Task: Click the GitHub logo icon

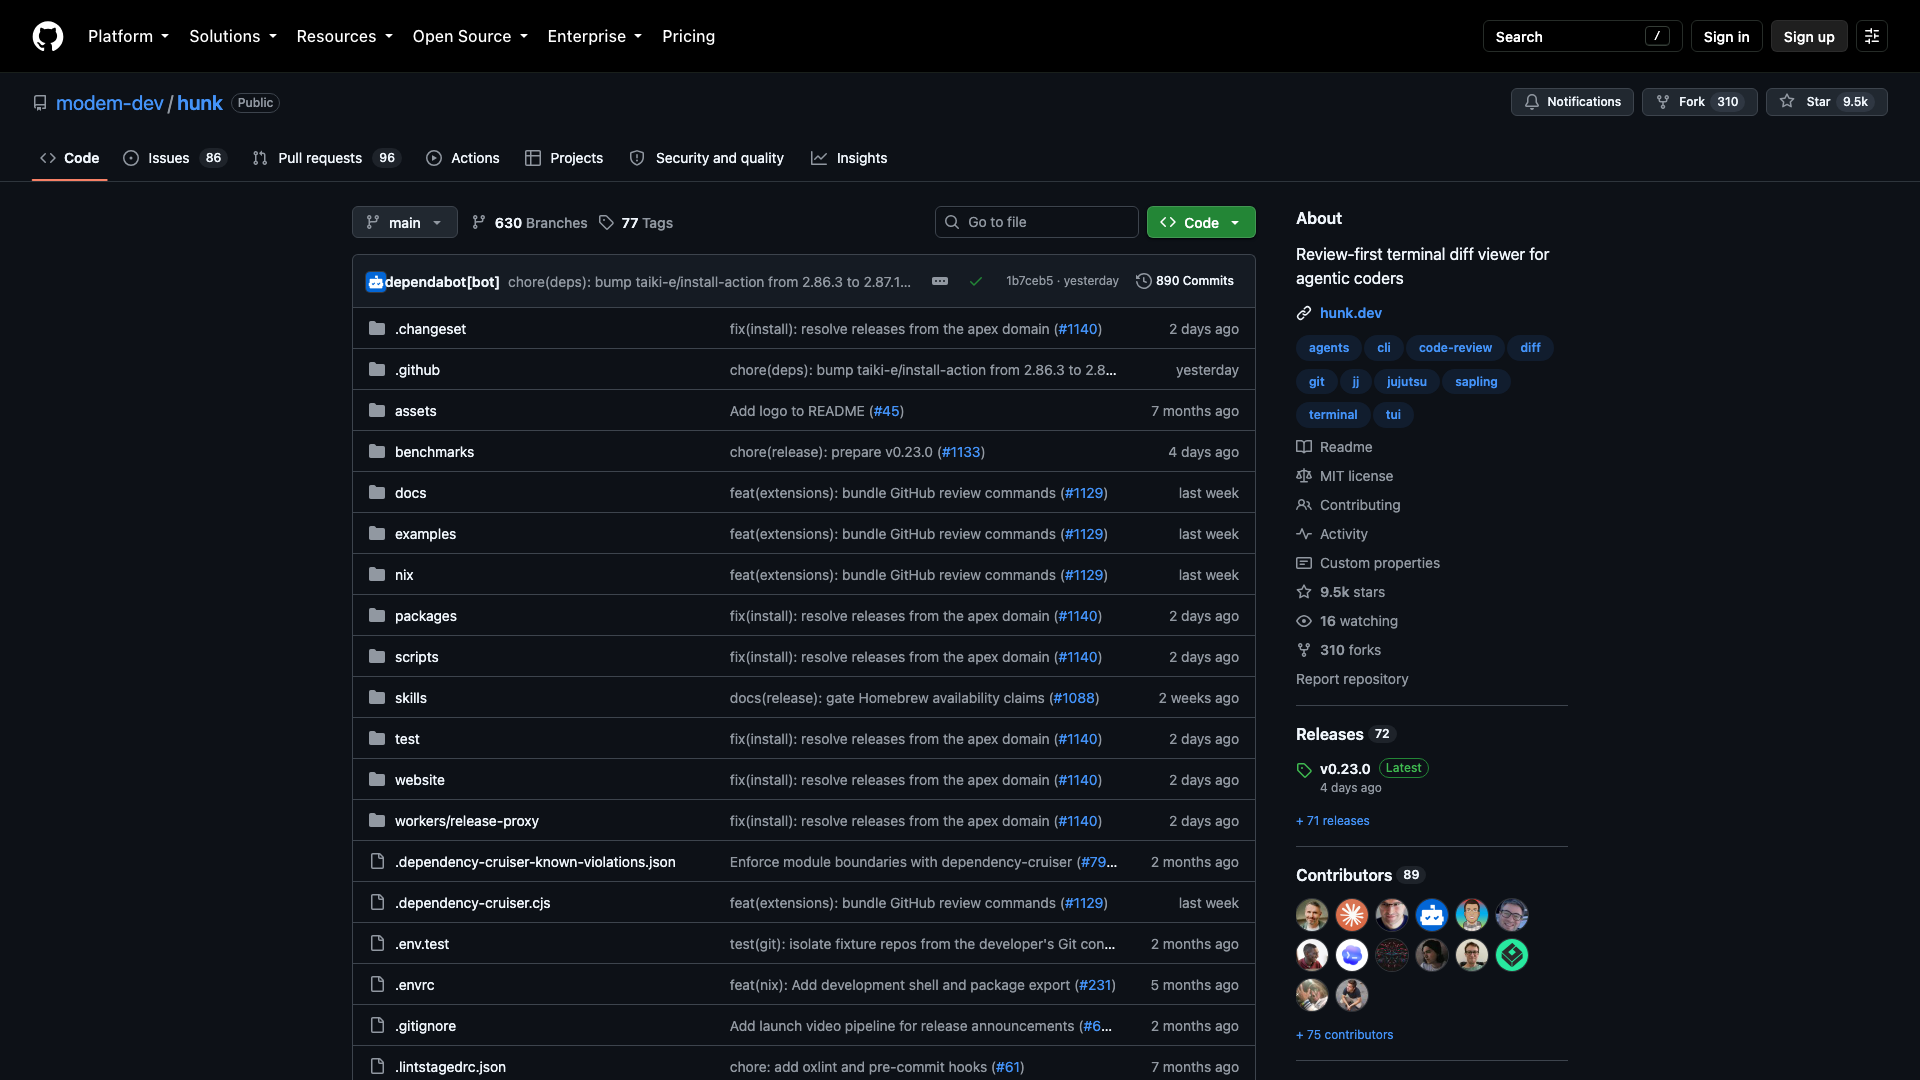Action: [x=48, y=36]
